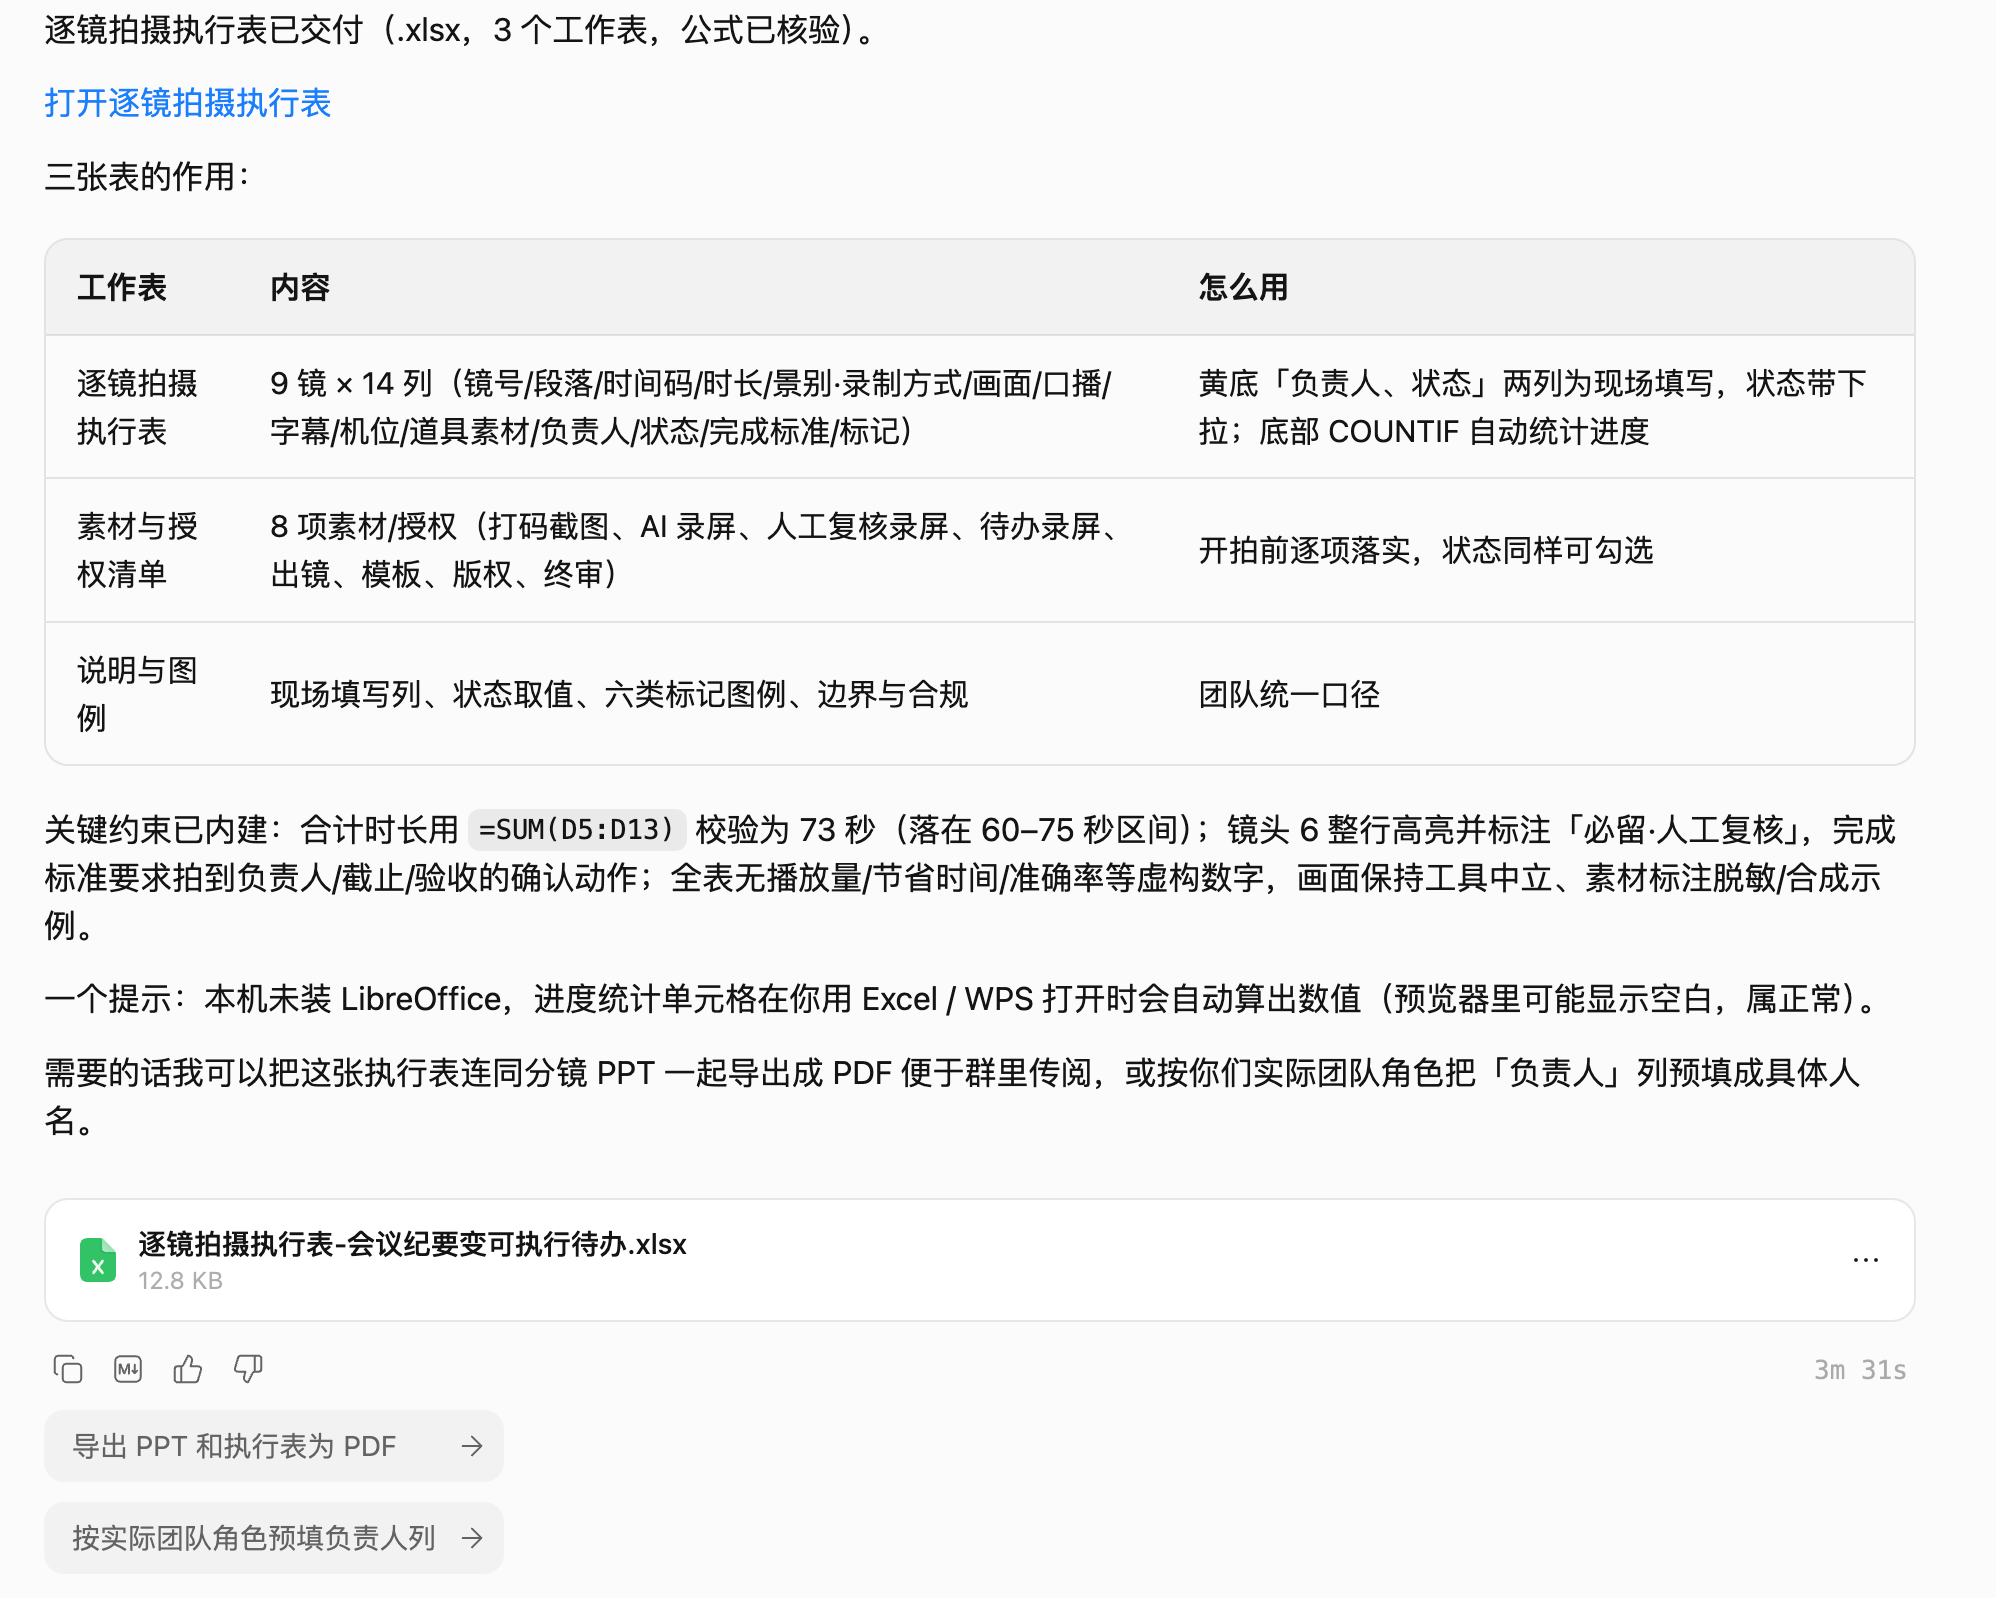Click the 怎么用 column header
Screen dimensions: 1996x1598
(1244, 288)
